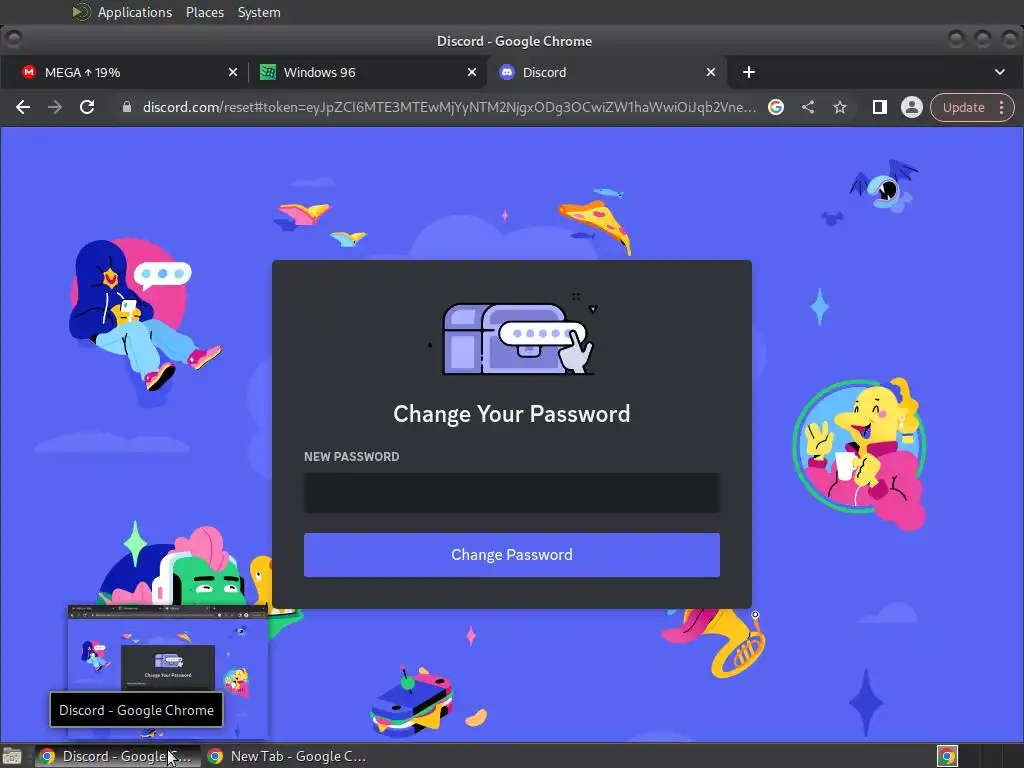Click the browser forward arrow

point(55,107)
